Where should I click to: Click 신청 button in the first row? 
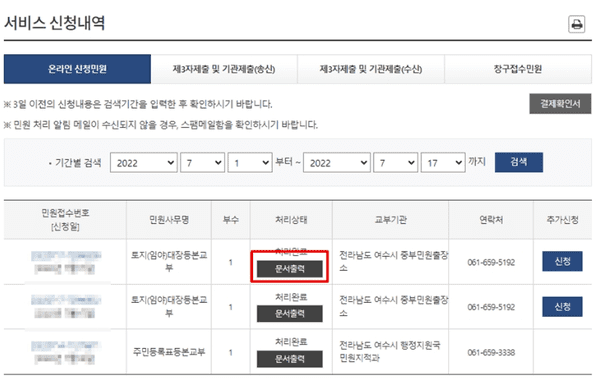pyautogui.click(x=562, y=261)
